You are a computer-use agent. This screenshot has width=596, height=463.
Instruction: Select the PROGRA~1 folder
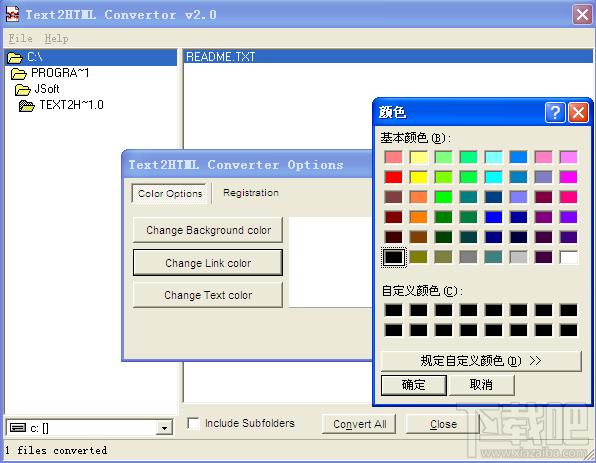coord(60,73)
